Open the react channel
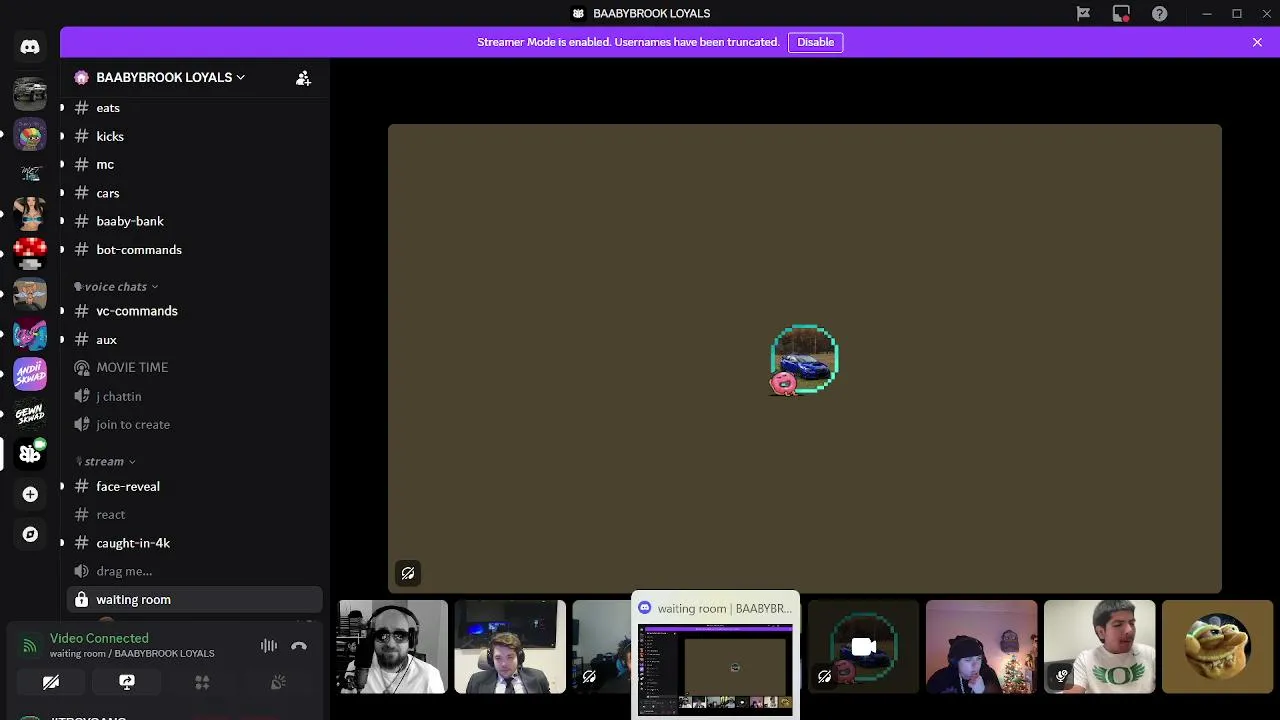 tap(195, 515)
